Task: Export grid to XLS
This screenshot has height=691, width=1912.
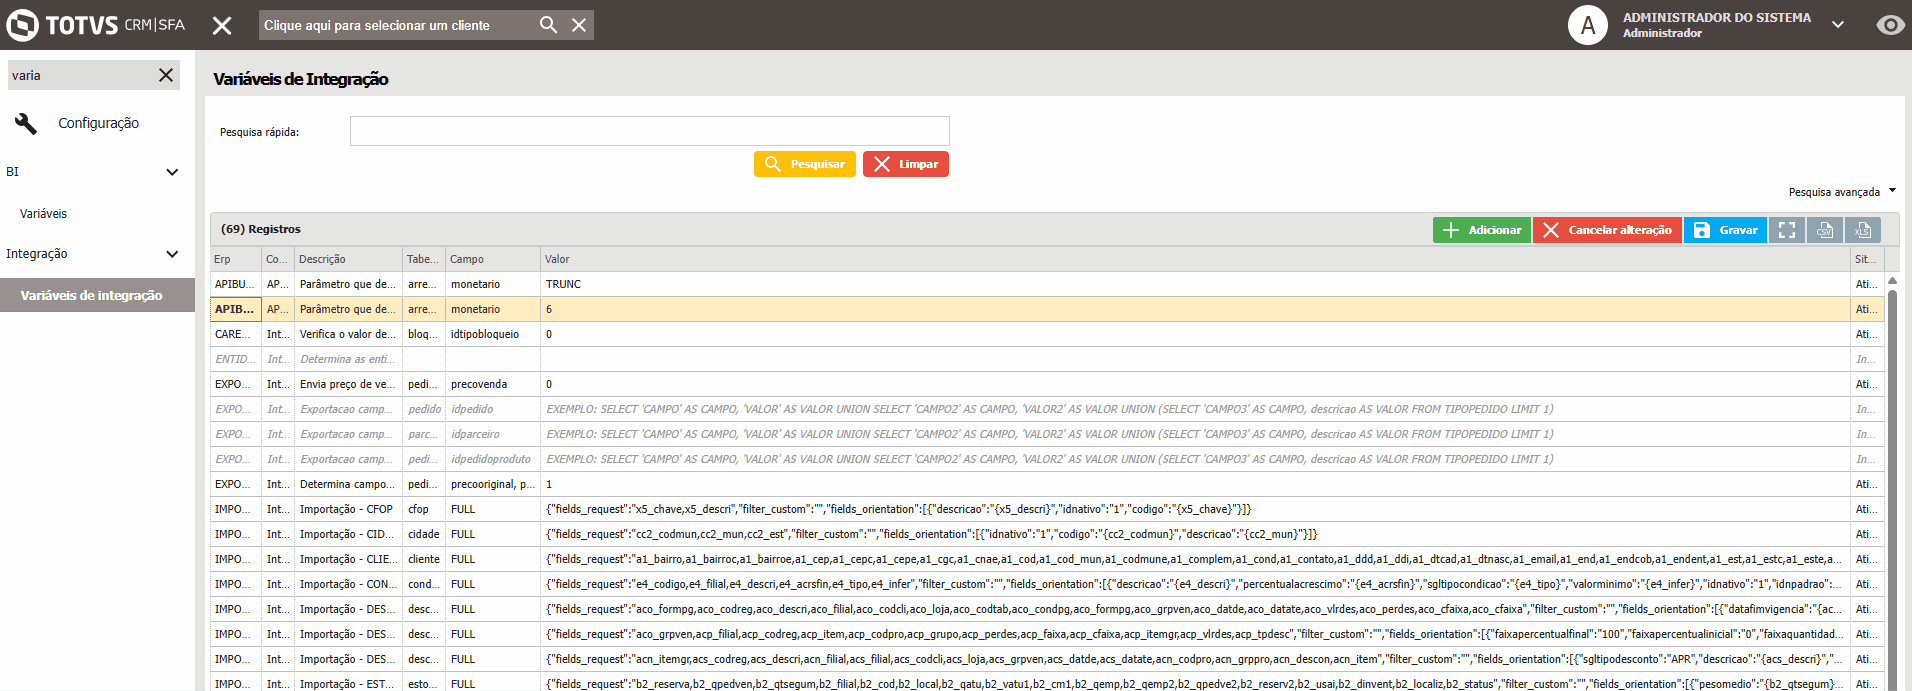Action: click(x=1863, y=230)
